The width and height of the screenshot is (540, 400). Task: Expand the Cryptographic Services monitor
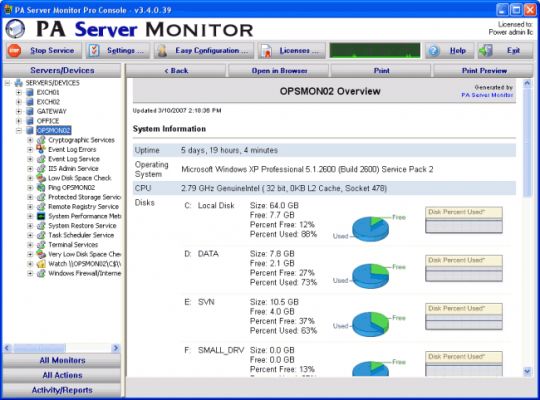[x=30, y=140]
